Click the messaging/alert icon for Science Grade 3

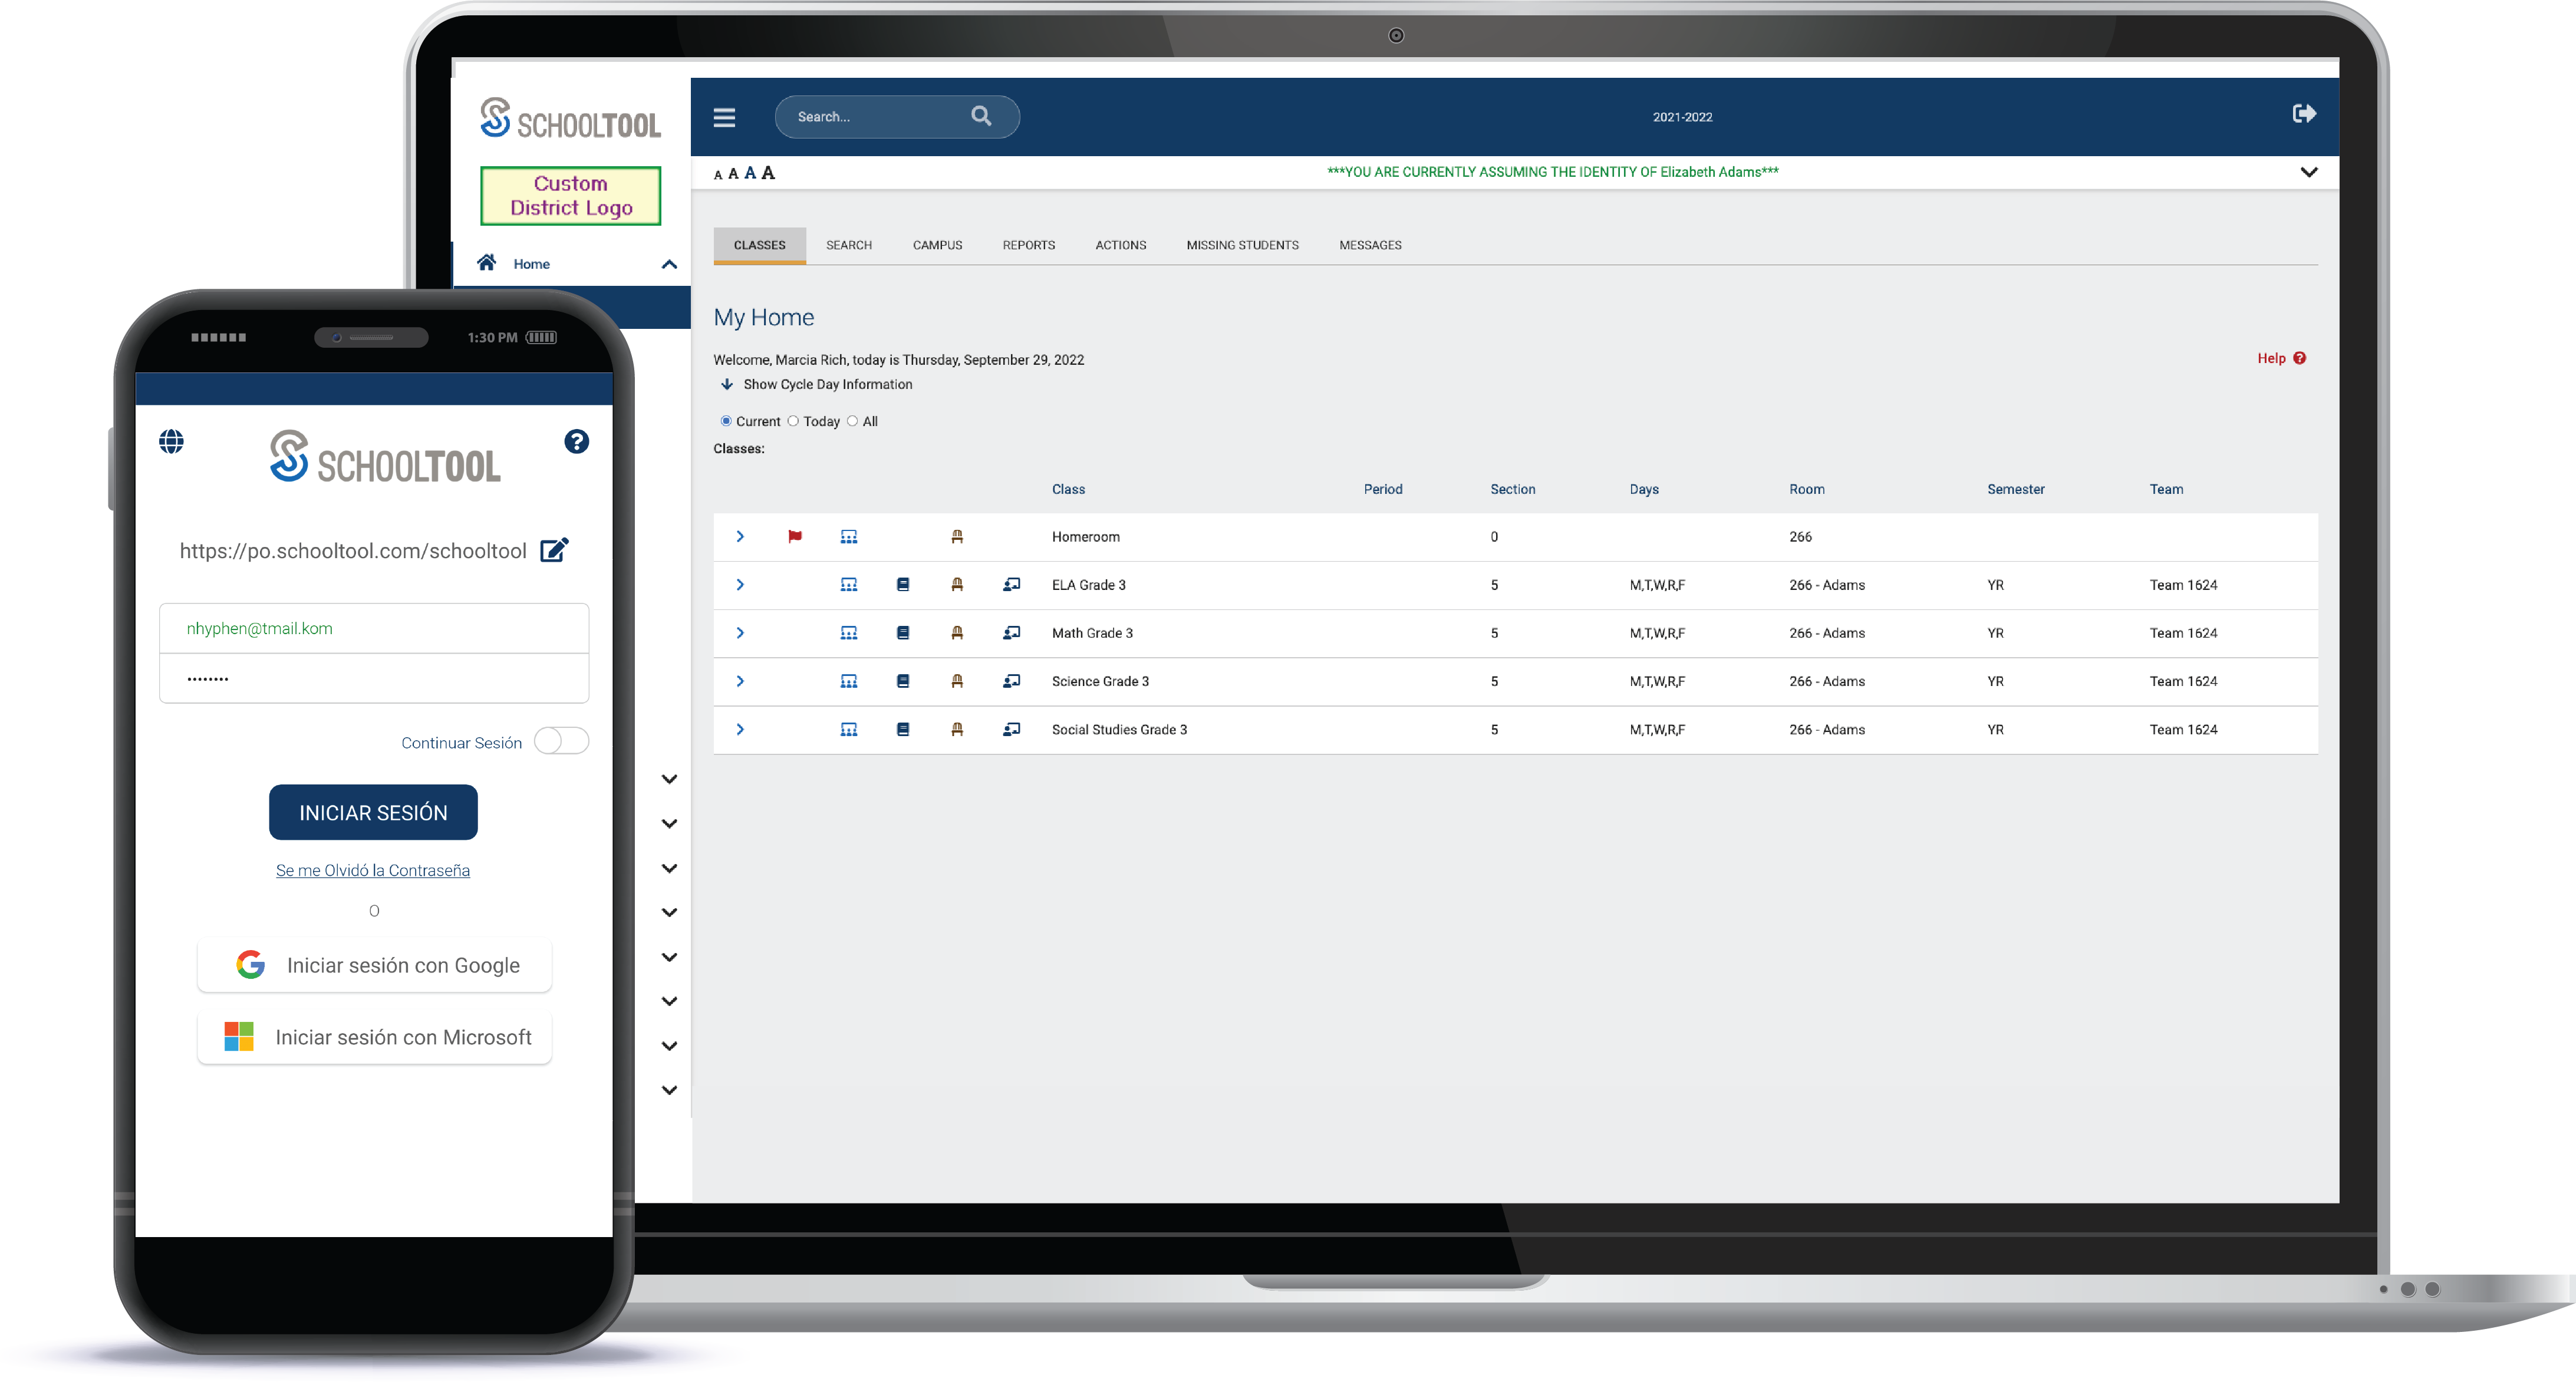1008,681
